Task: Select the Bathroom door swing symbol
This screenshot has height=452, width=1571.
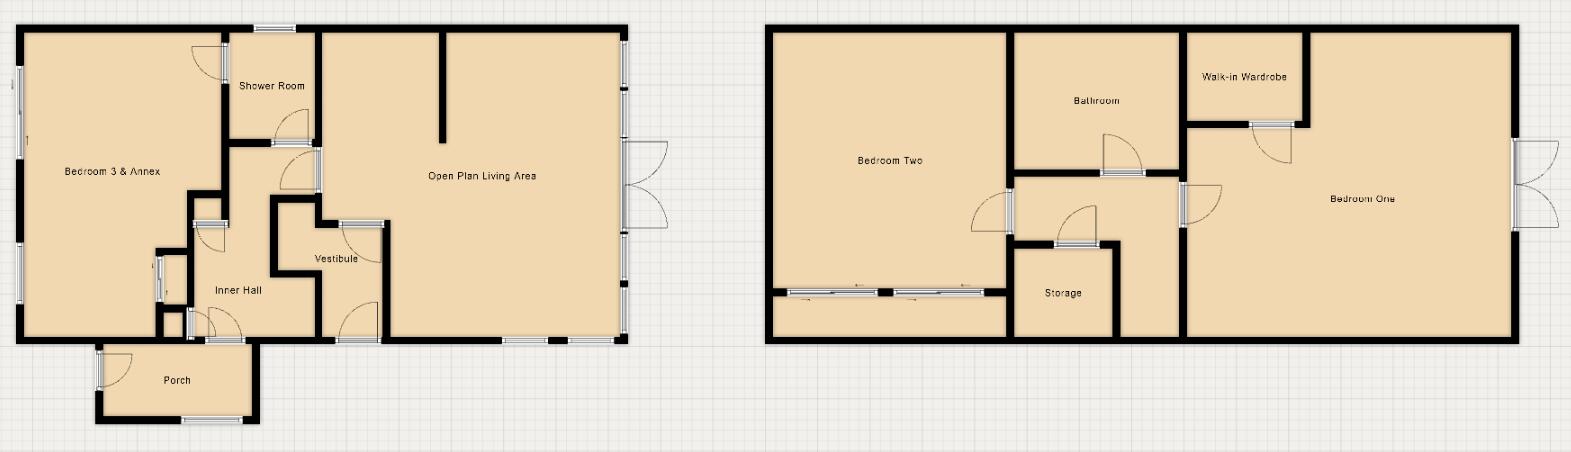Action: (x=1122, y=156)
